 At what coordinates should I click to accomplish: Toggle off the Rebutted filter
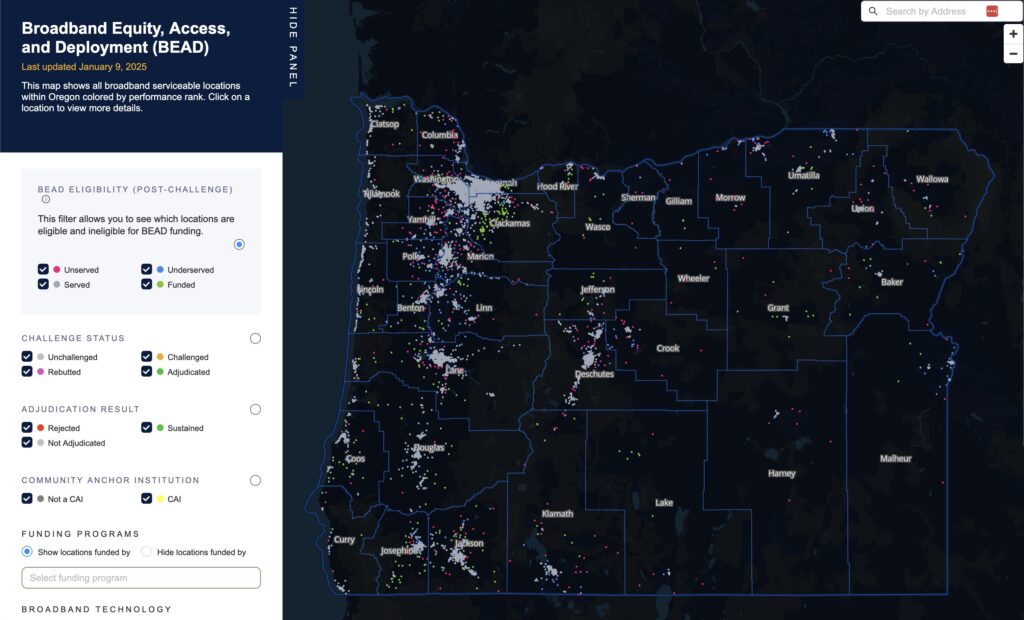[x=27, y=371]
